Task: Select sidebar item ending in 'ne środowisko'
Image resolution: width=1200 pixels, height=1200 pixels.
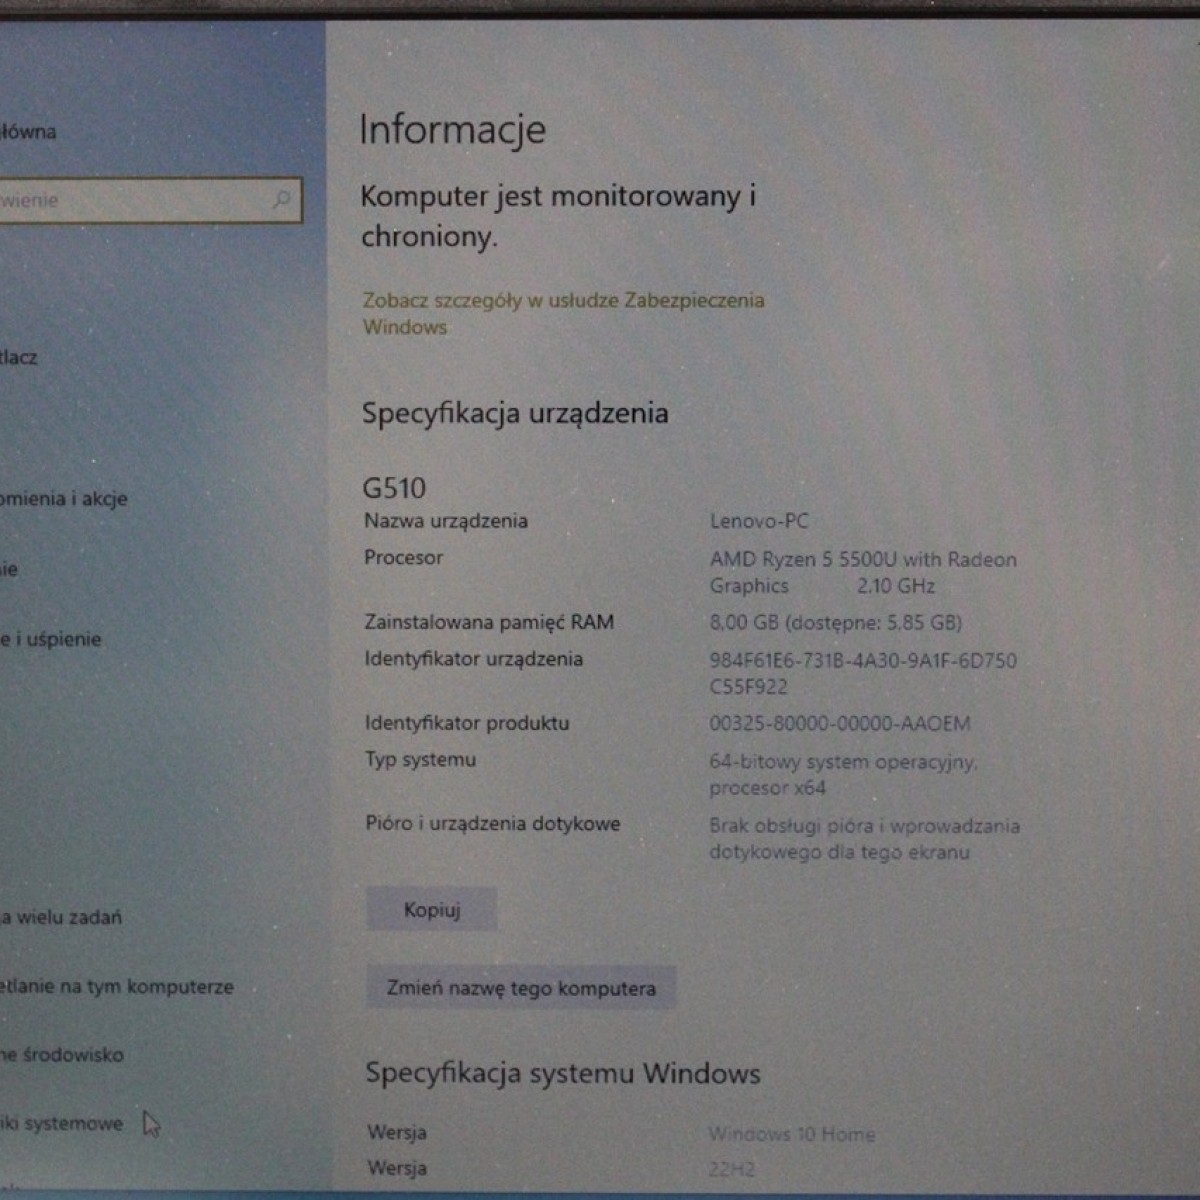Action: (x=62, y=1054)
